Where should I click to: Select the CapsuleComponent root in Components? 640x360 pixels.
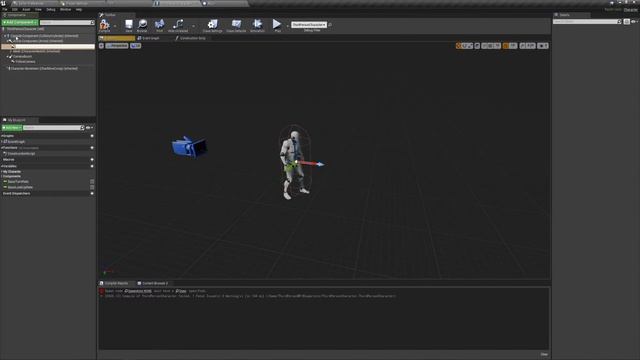point(44,36)
